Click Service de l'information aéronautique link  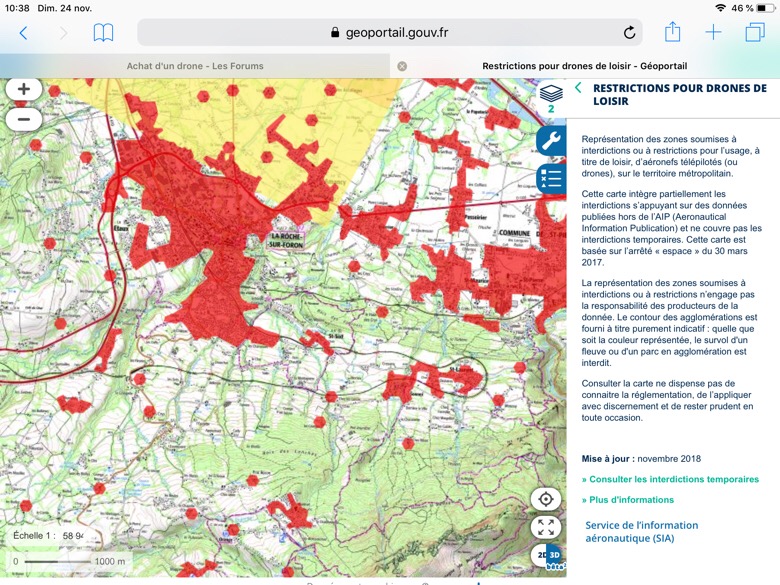click(x=641, y=531)
